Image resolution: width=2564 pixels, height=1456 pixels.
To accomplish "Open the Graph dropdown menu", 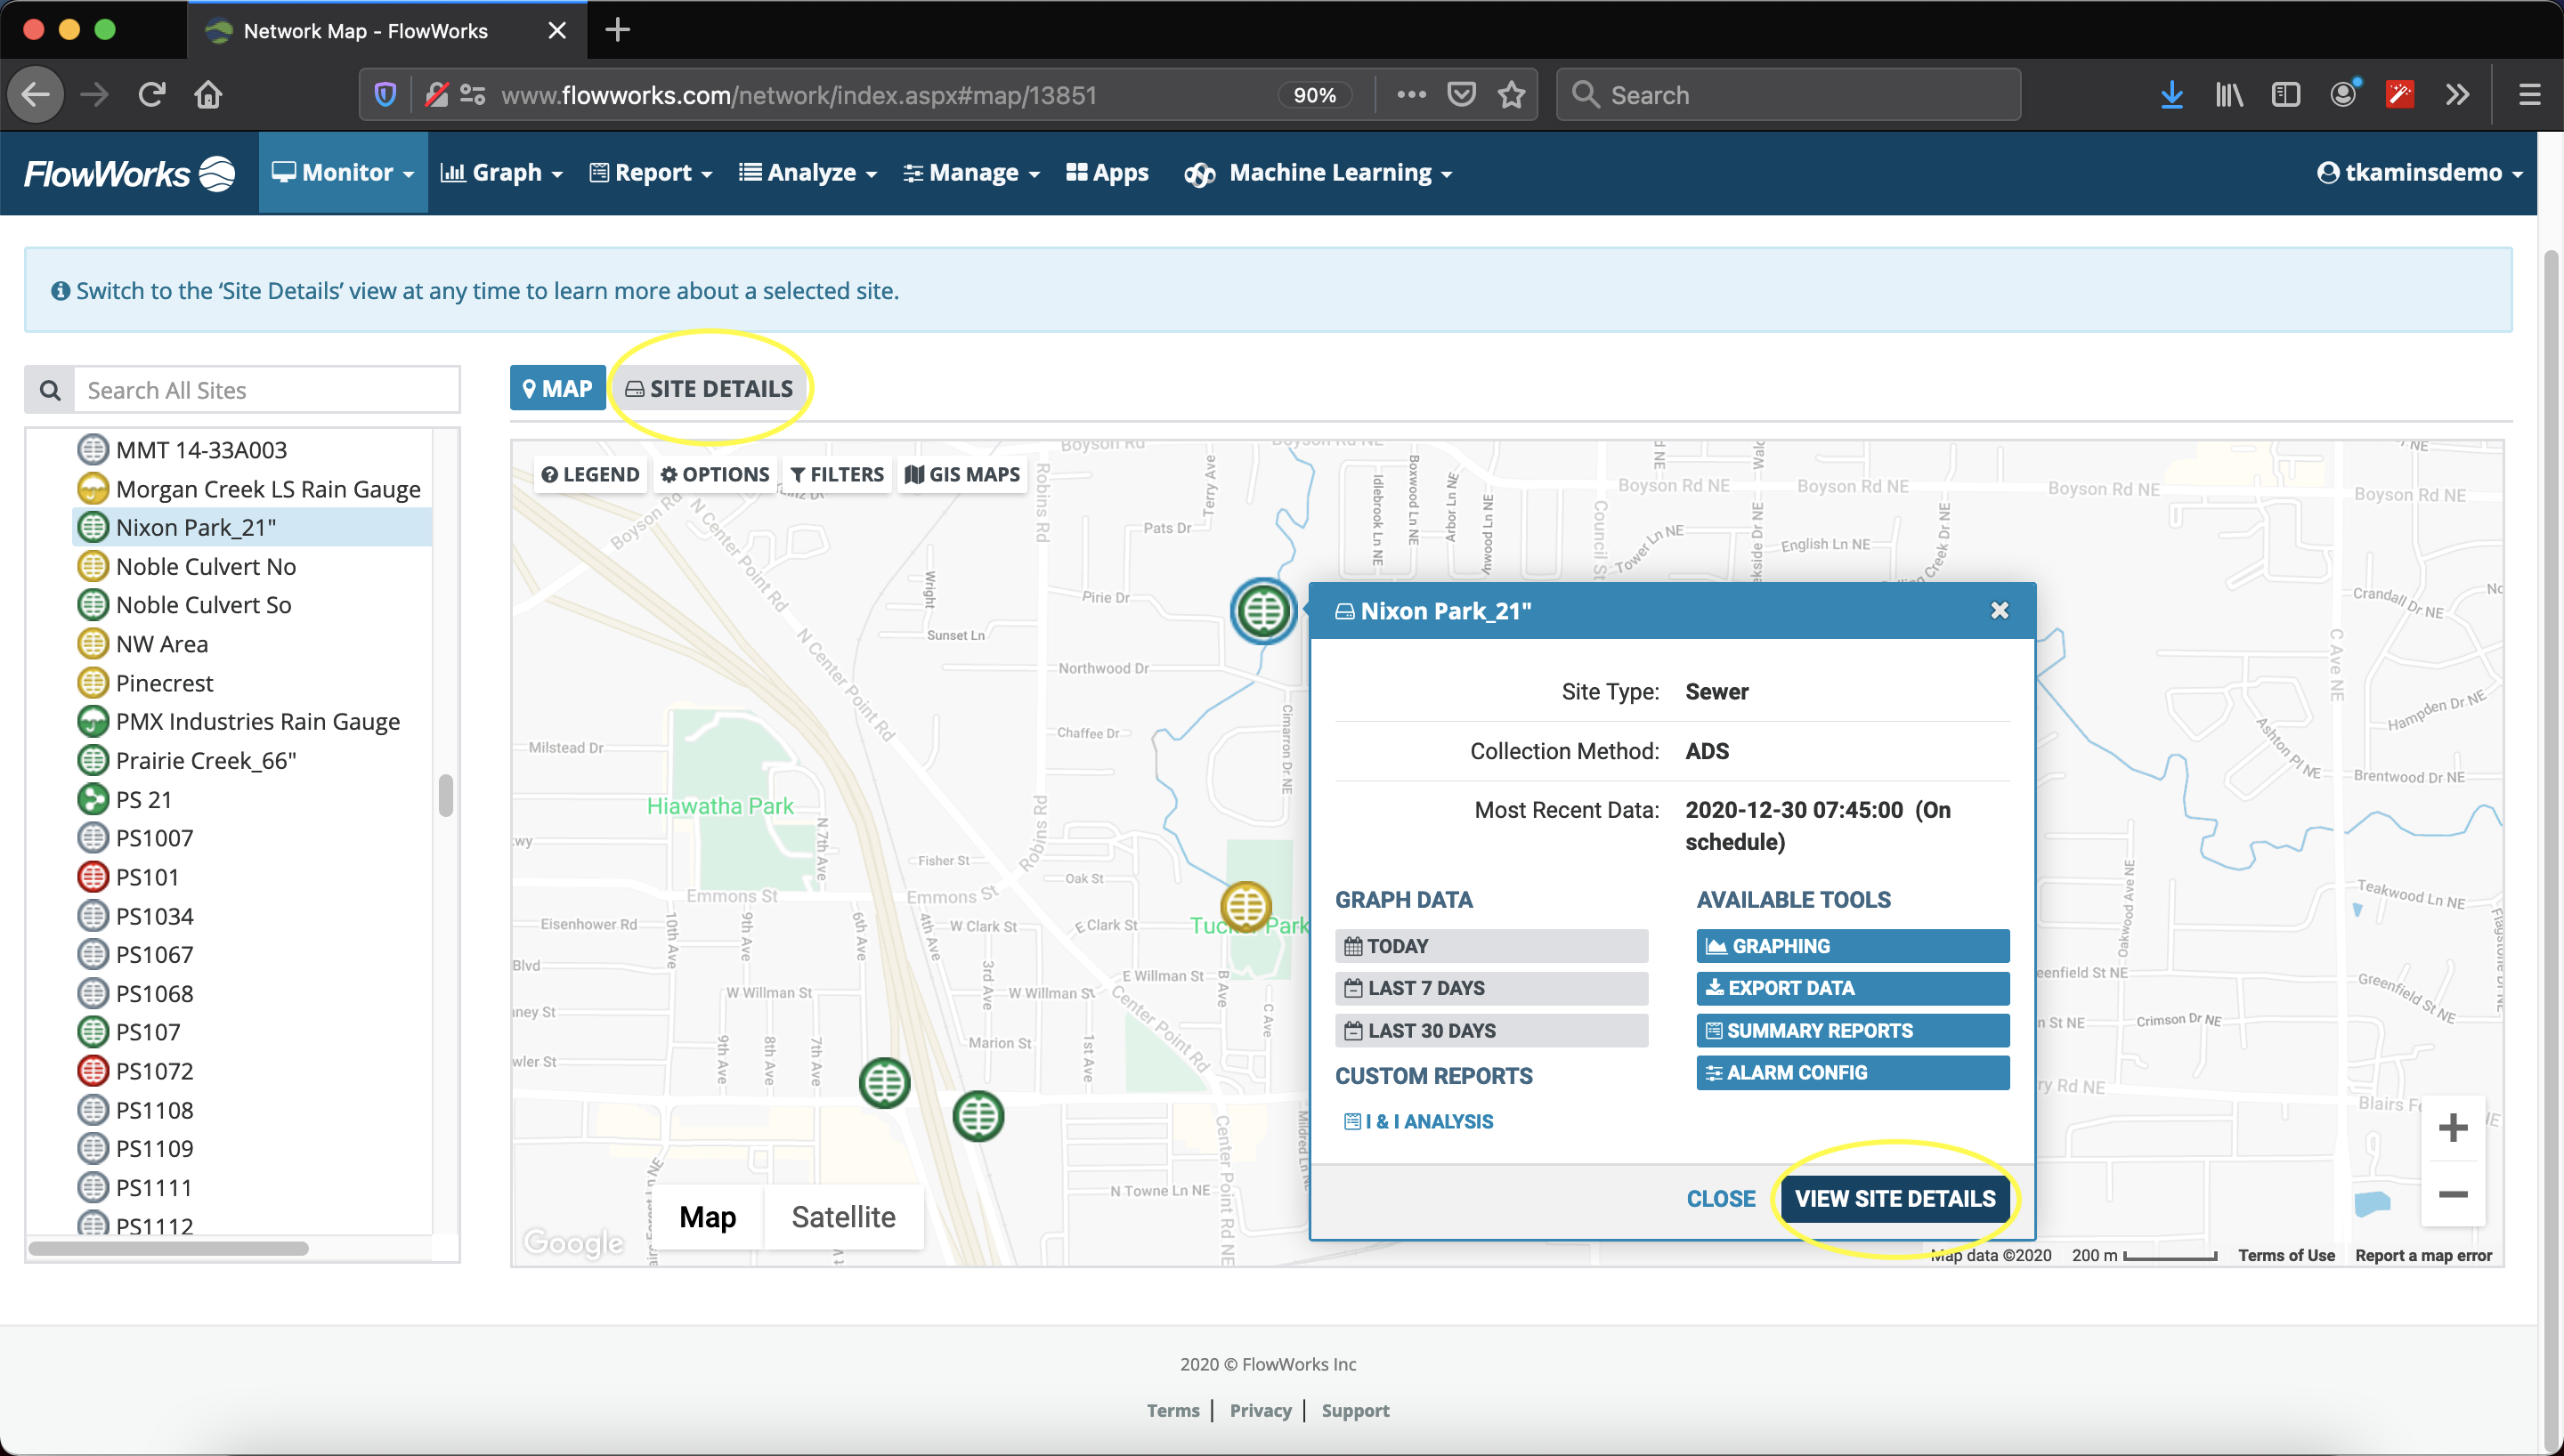I will pos(502,173).
